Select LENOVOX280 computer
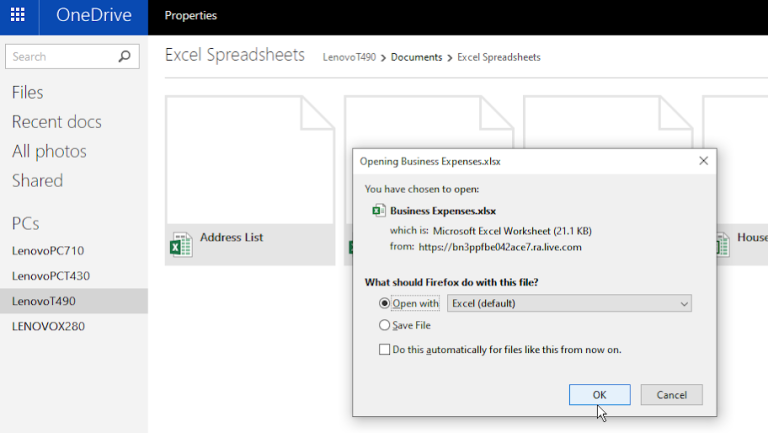Screen dimensions: 768x433 (x=48, y=326)
